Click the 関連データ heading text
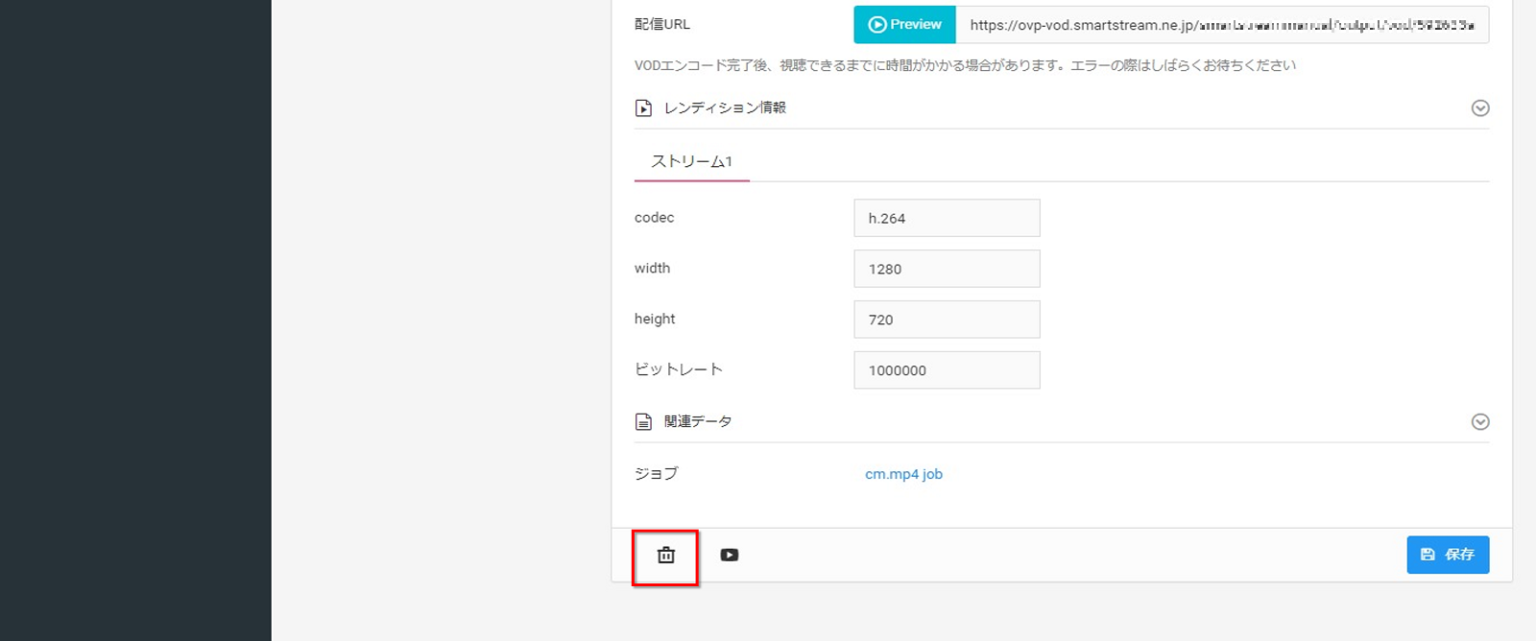1536x641 pixels. point(698,421)
